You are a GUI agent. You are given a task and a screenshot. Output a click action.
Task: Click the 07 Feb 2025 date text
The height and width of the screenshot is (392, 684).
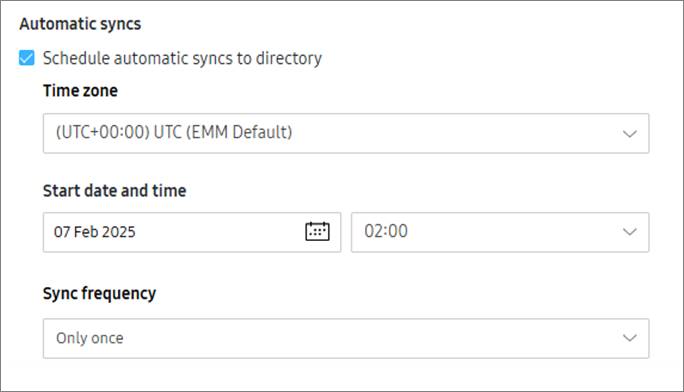click(x=95, y=232)
